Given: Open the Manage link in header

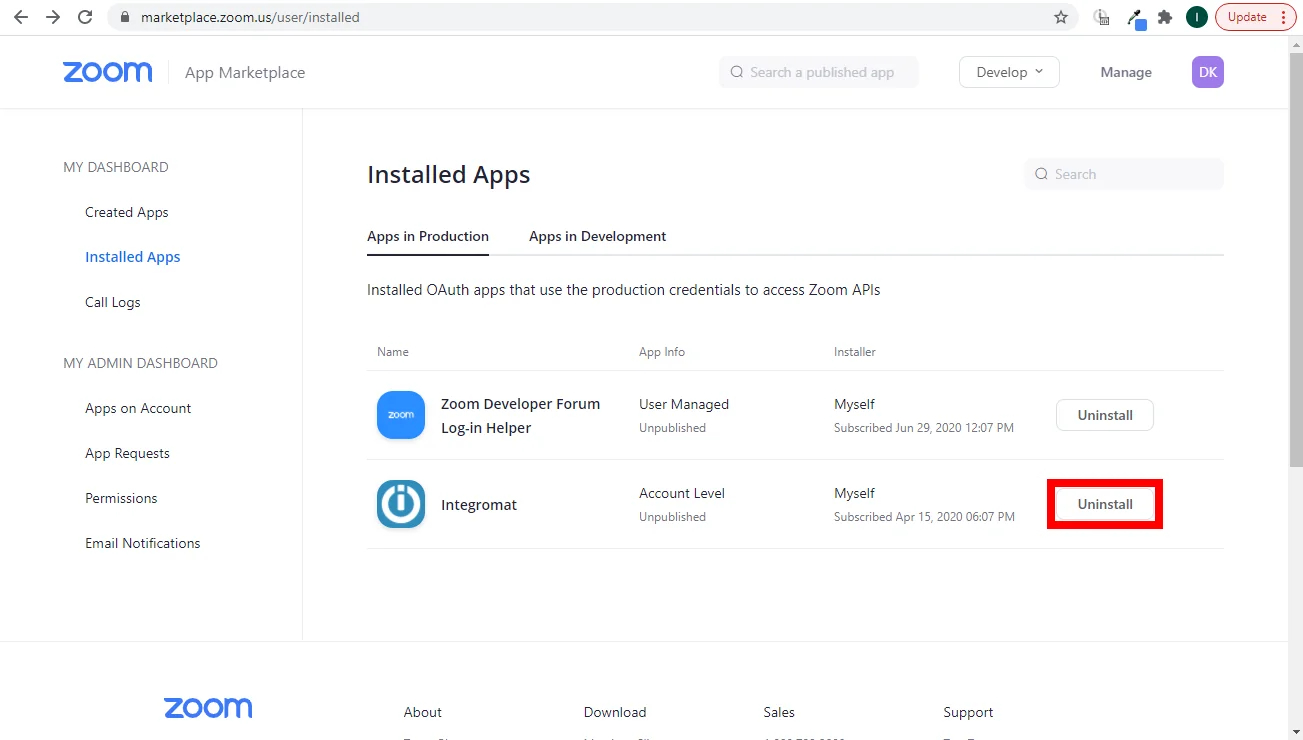Looking at the screenshot, I should click(x=1126, y=72).
